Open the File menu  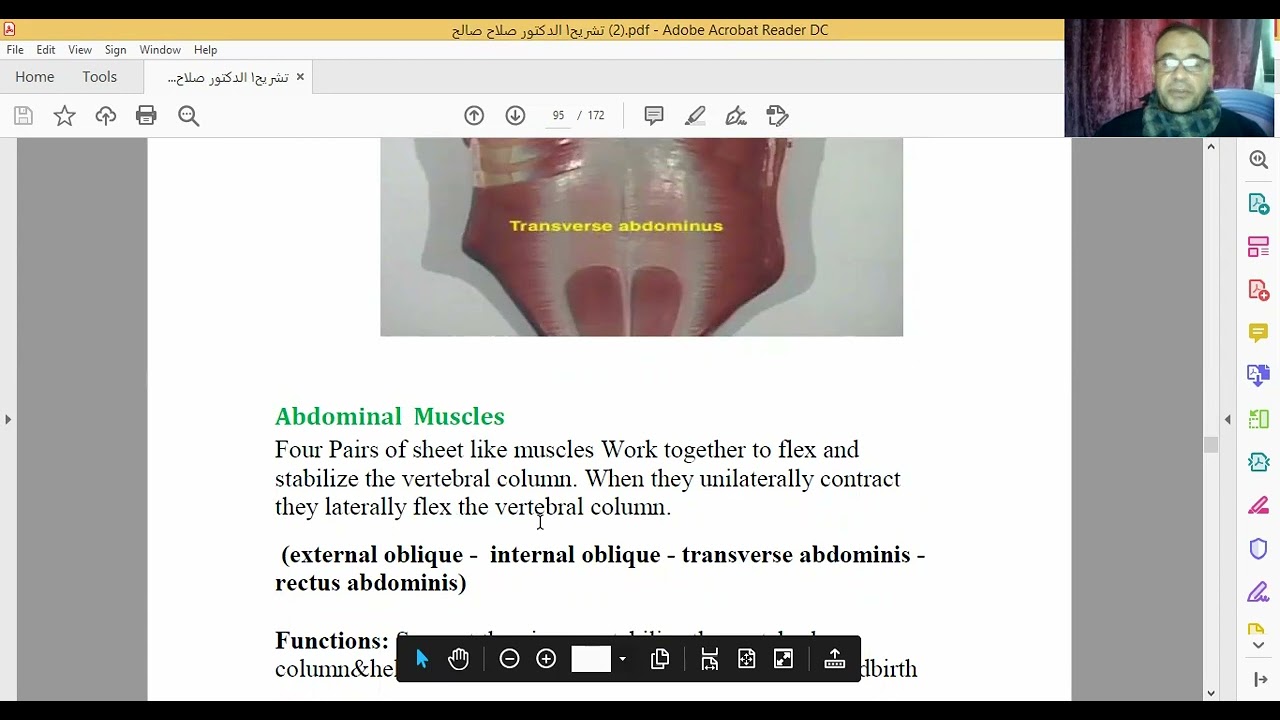(x=15, y=50)
